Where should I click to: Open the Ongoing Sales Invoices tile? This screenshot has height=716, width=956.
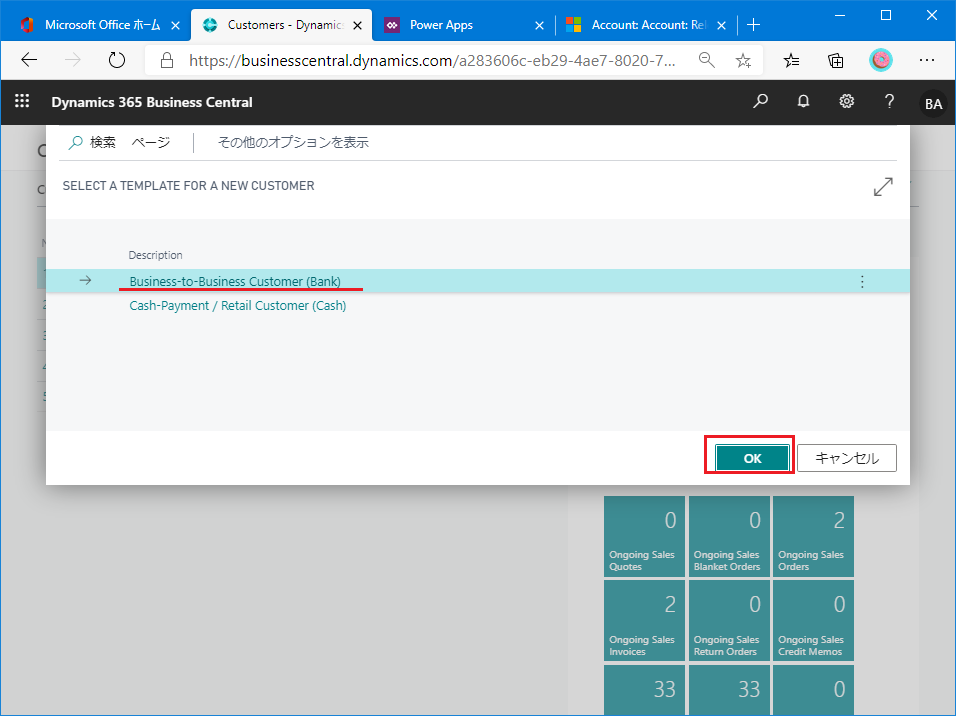pyautogui.click(x=644, y=621)
